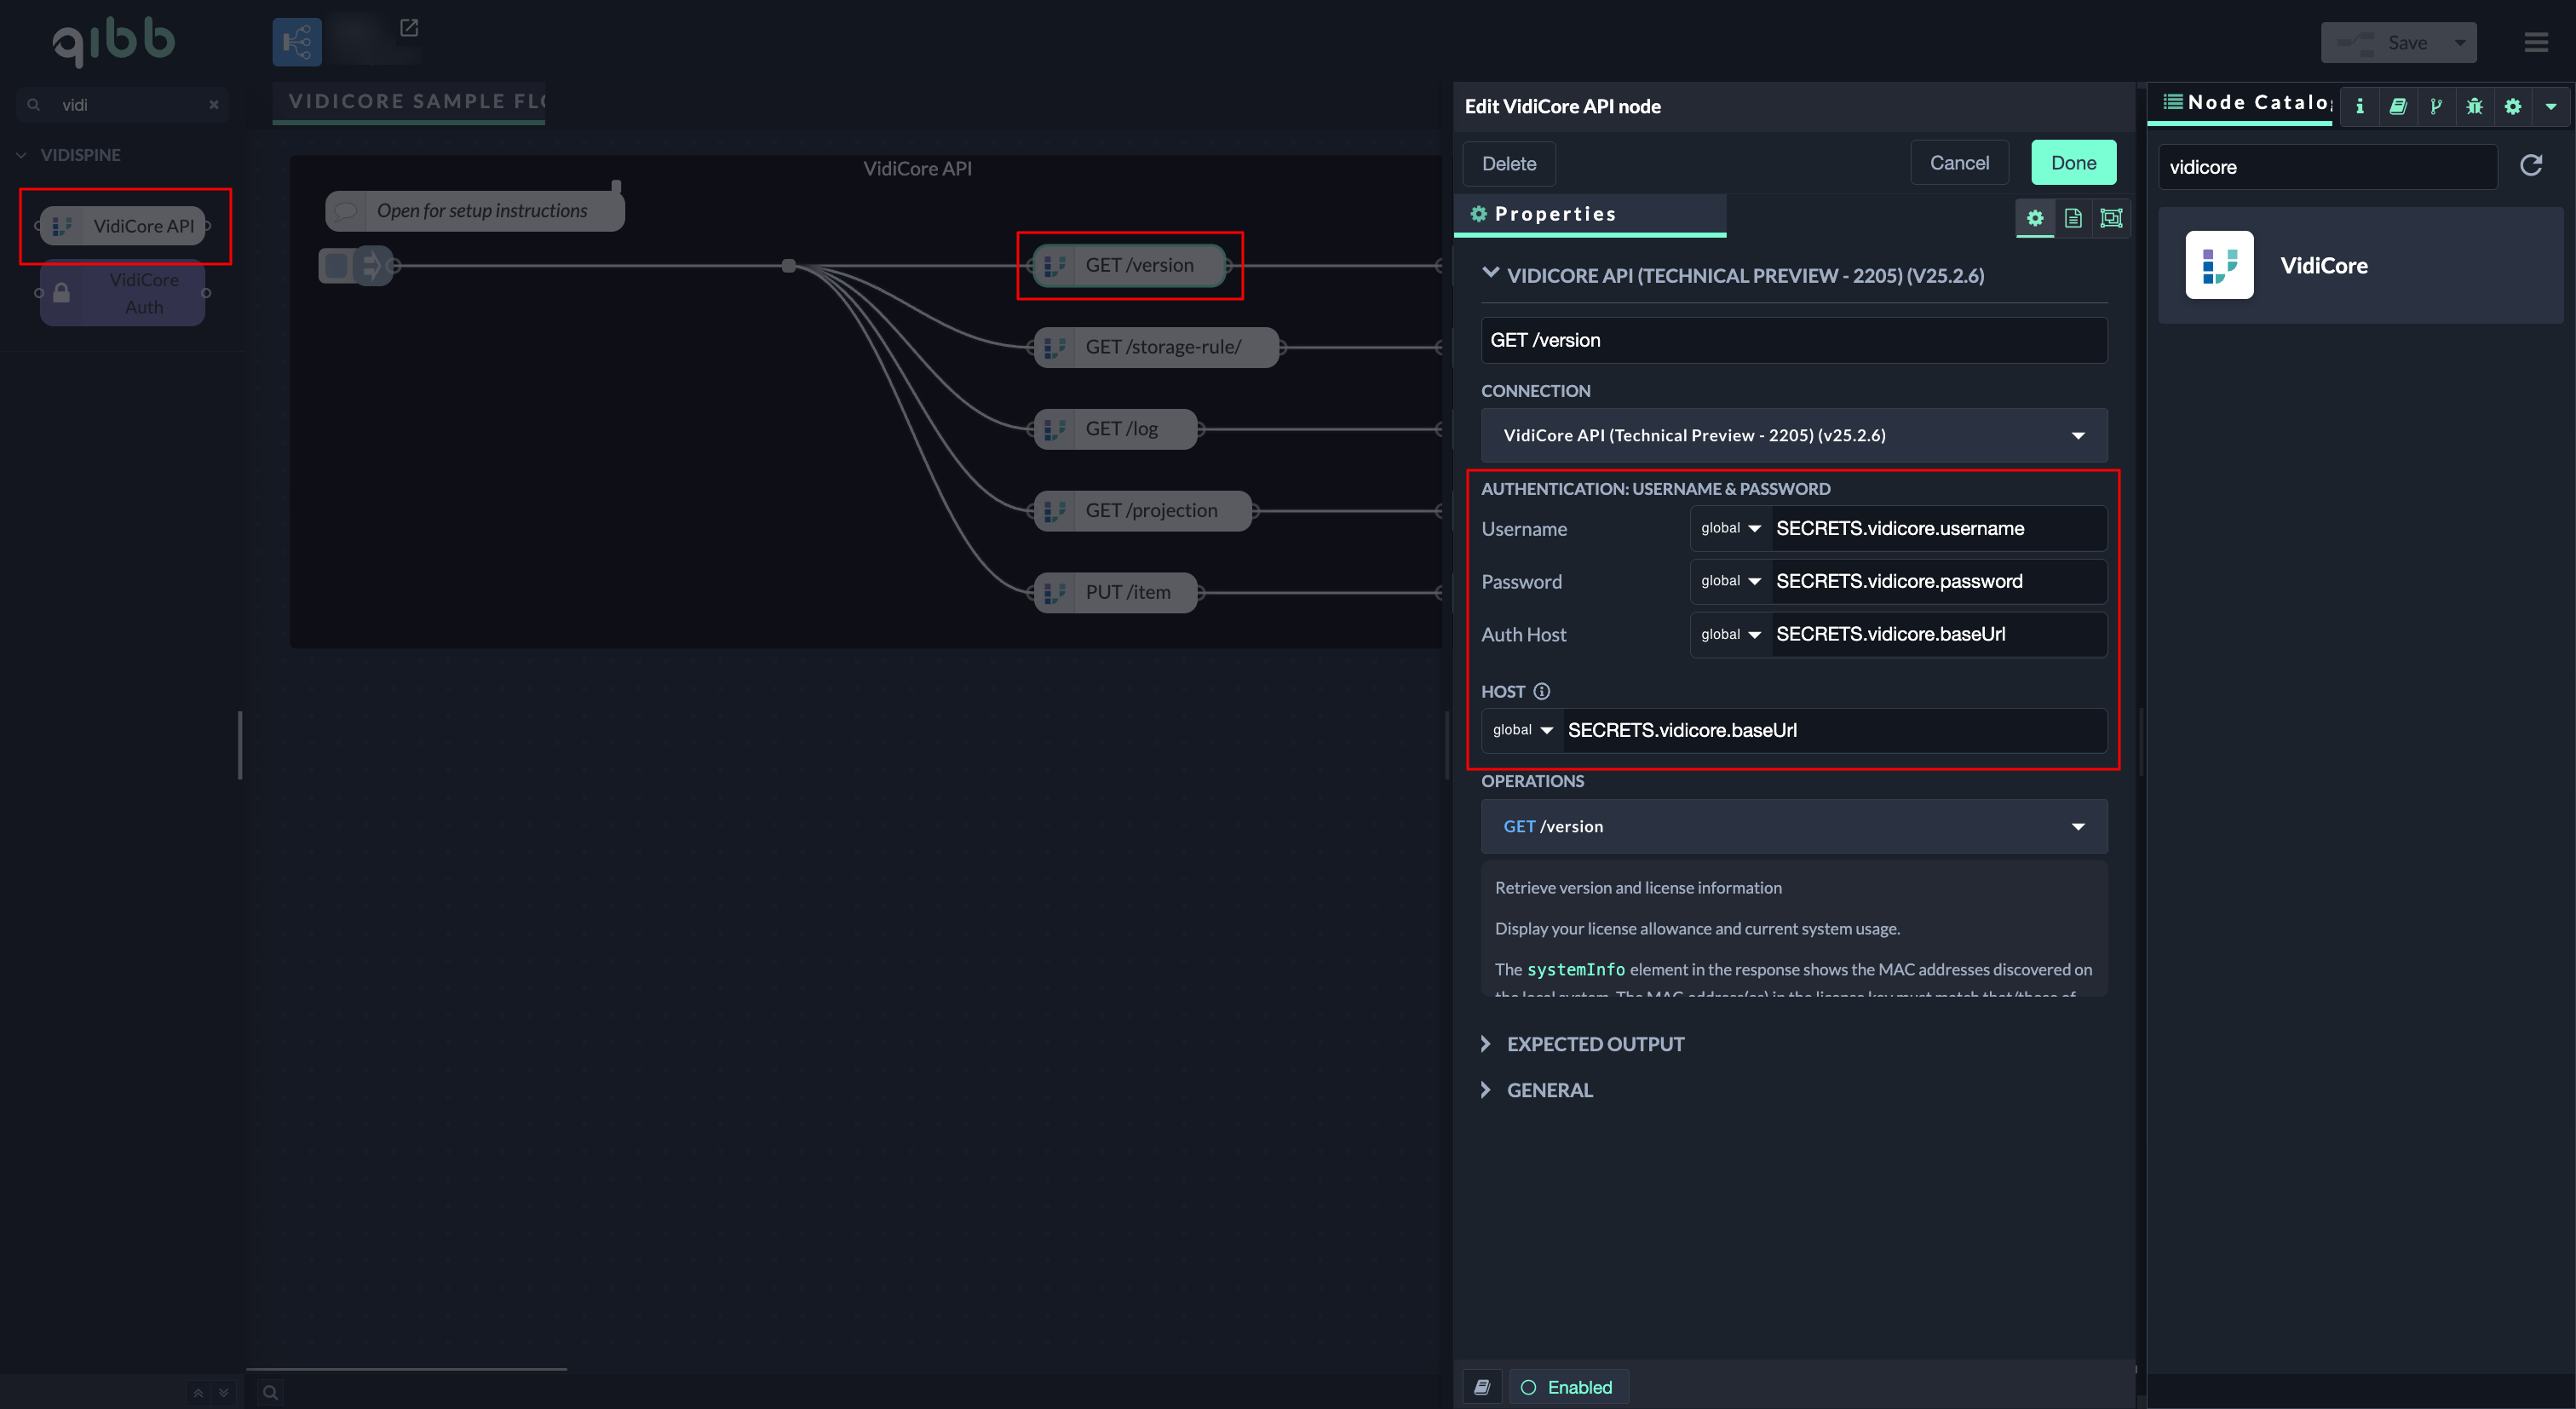
Task: Toggle the node Enabled state
Action: click(x=1568, y=1387)
